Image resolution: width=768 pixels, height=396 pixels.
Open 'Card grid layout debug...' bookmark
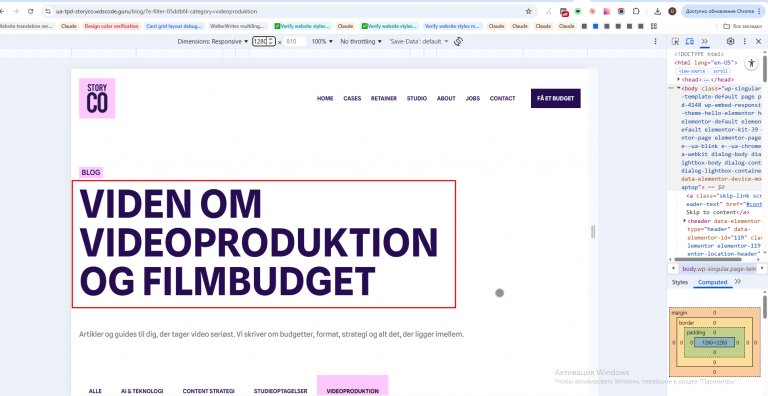pos(174,26)
